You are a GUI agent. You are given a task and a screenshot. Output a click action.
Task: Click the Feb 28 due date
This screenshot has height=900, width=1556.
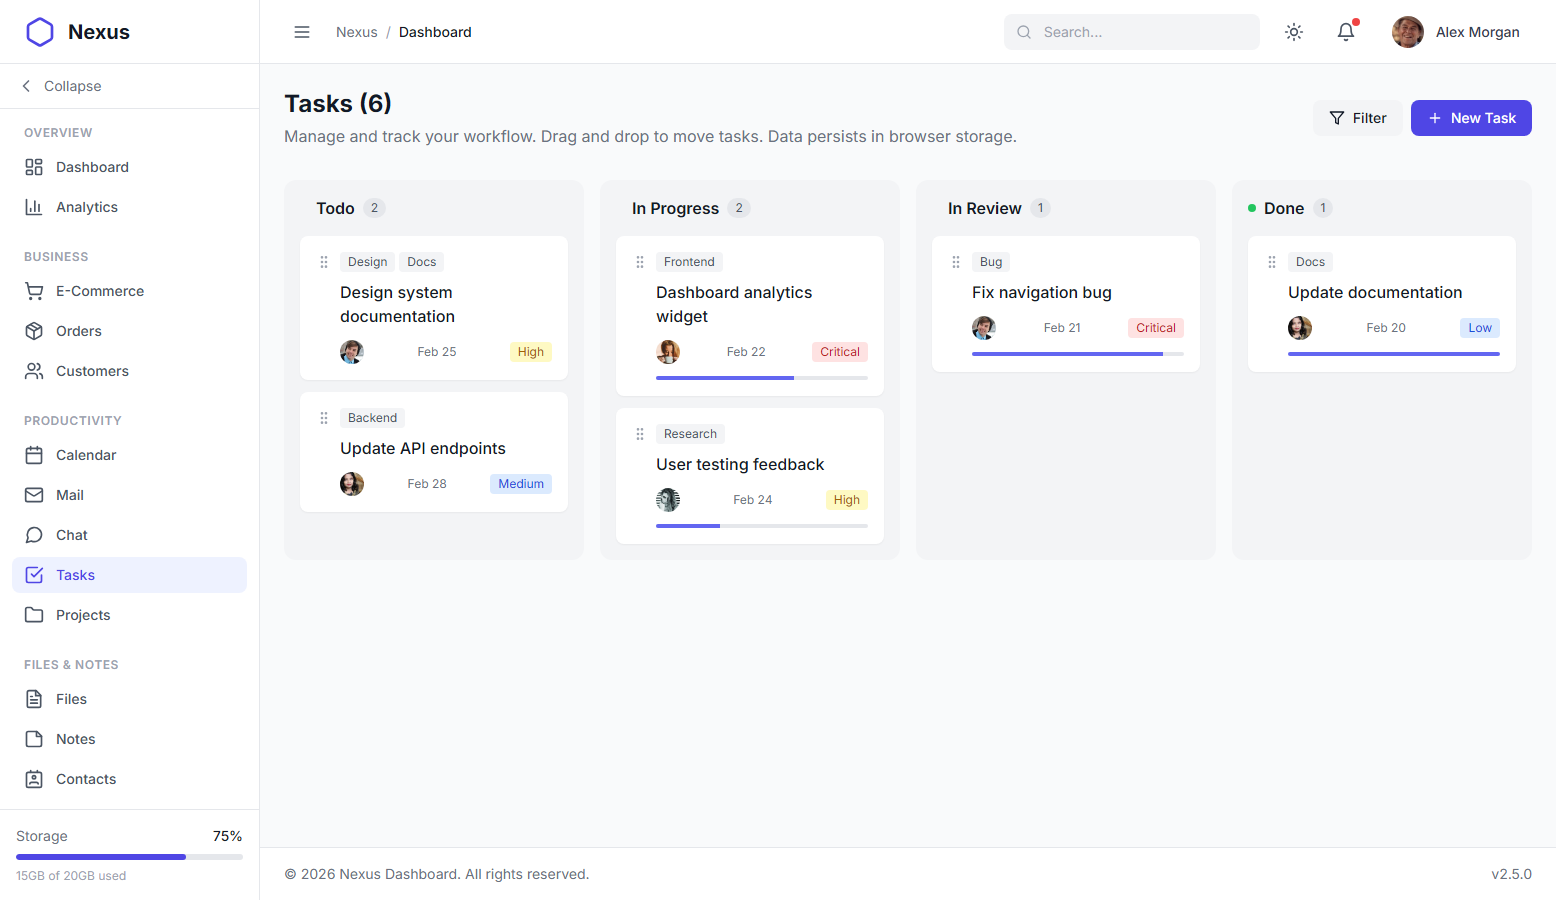tap(427, 484)
